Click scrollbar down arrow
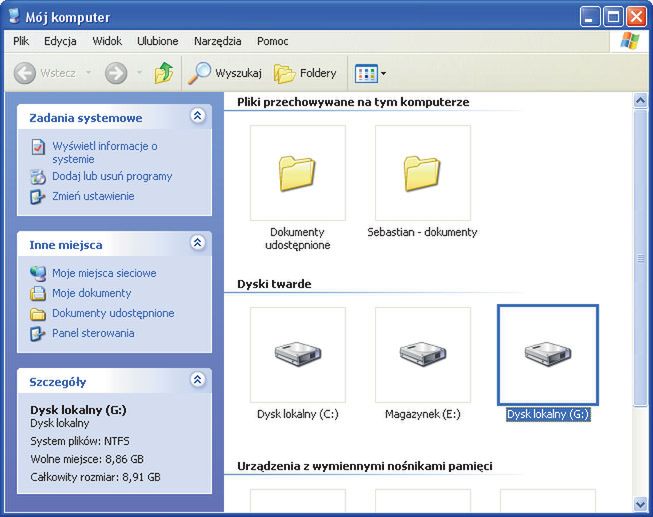The width and height of the screenshot is (653, 517). pyautogui.click(x=641, y=505)
